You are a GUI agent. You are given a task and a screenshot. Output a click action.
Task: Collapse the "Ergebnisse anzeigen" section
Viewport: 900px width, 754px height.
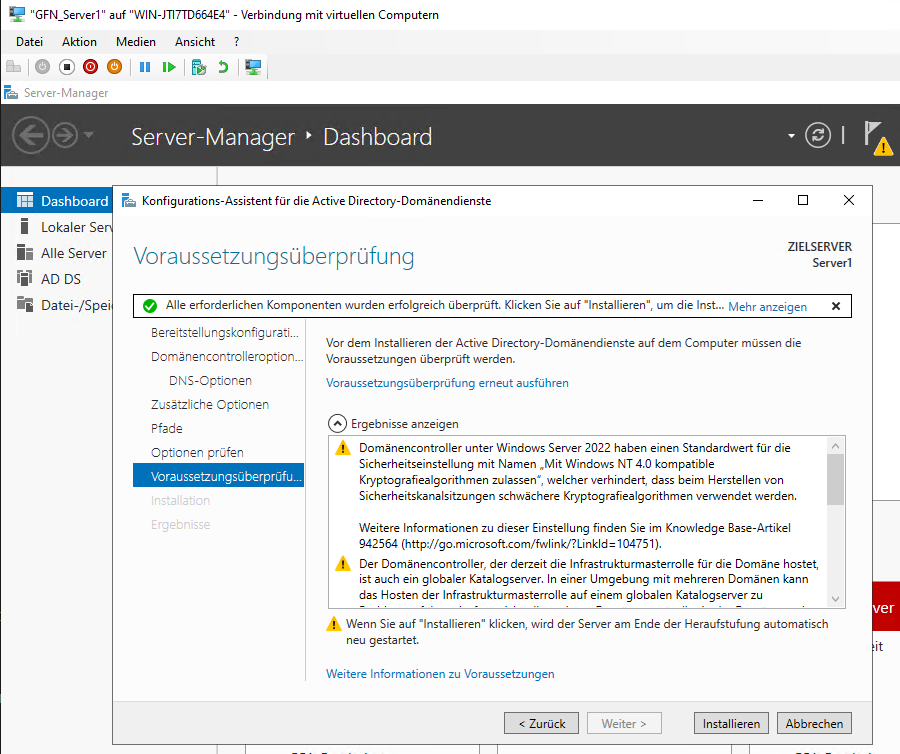[338, 423]
